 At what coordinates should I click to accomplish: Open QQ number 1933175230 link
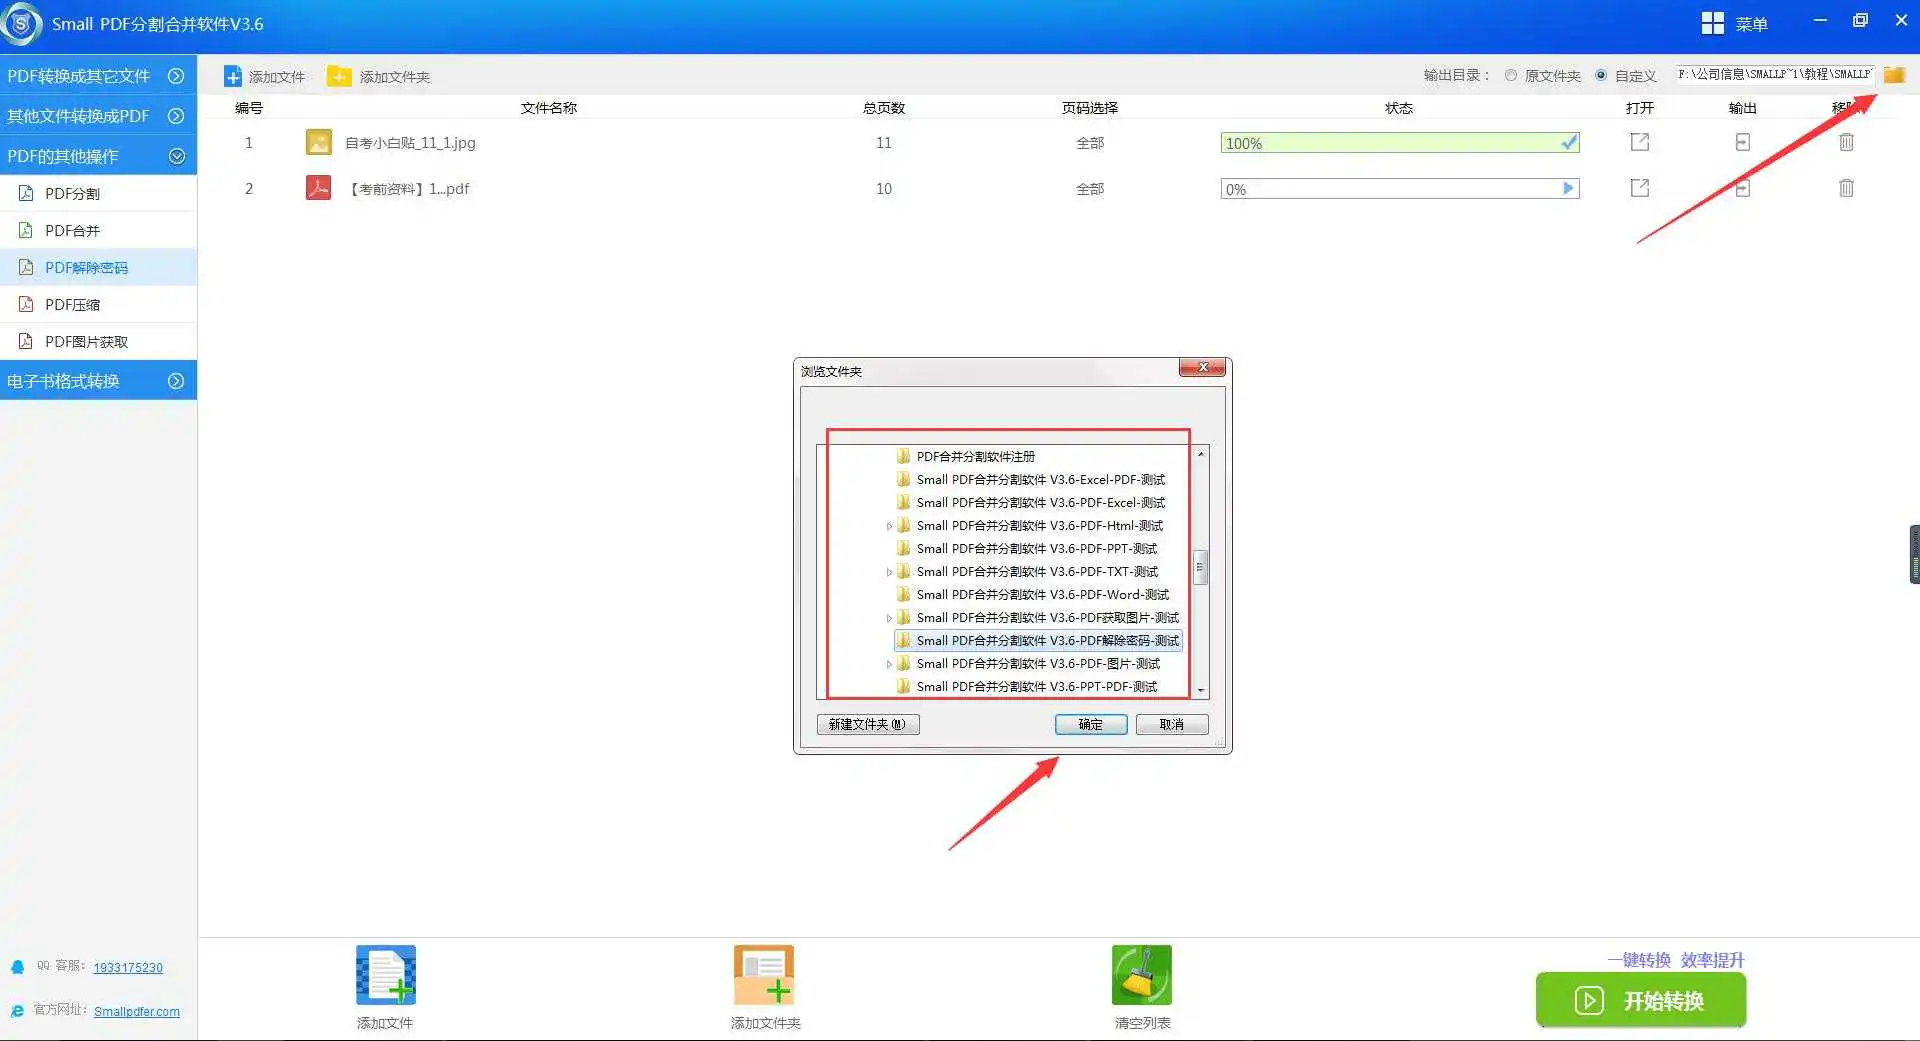pyautogui.click(x=128, y=967)
